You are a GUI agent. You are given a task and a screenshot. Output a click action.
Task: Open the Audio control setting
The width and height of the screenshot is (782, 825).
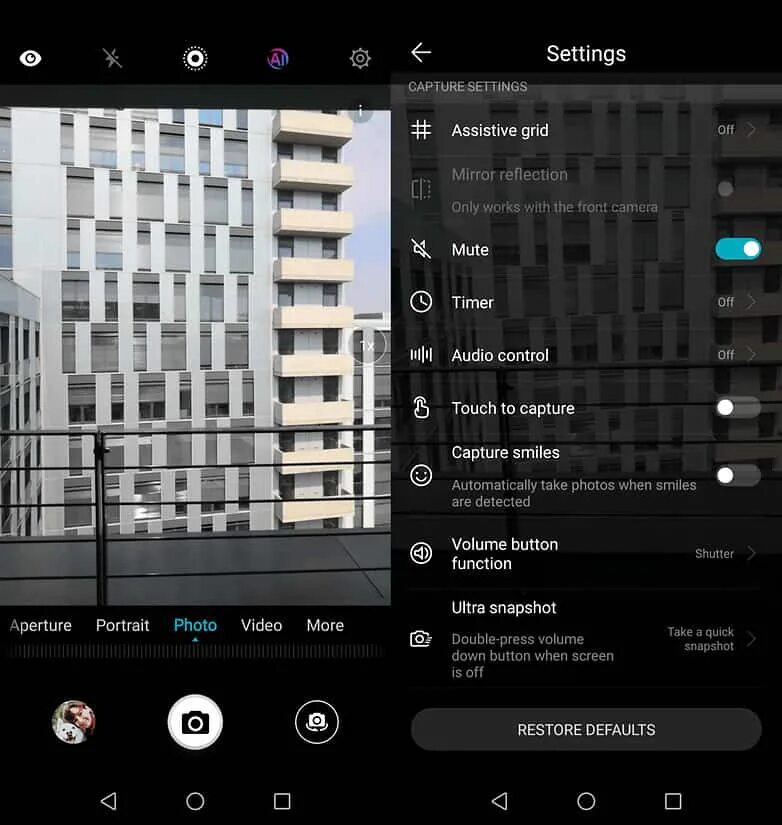[586, 355]
